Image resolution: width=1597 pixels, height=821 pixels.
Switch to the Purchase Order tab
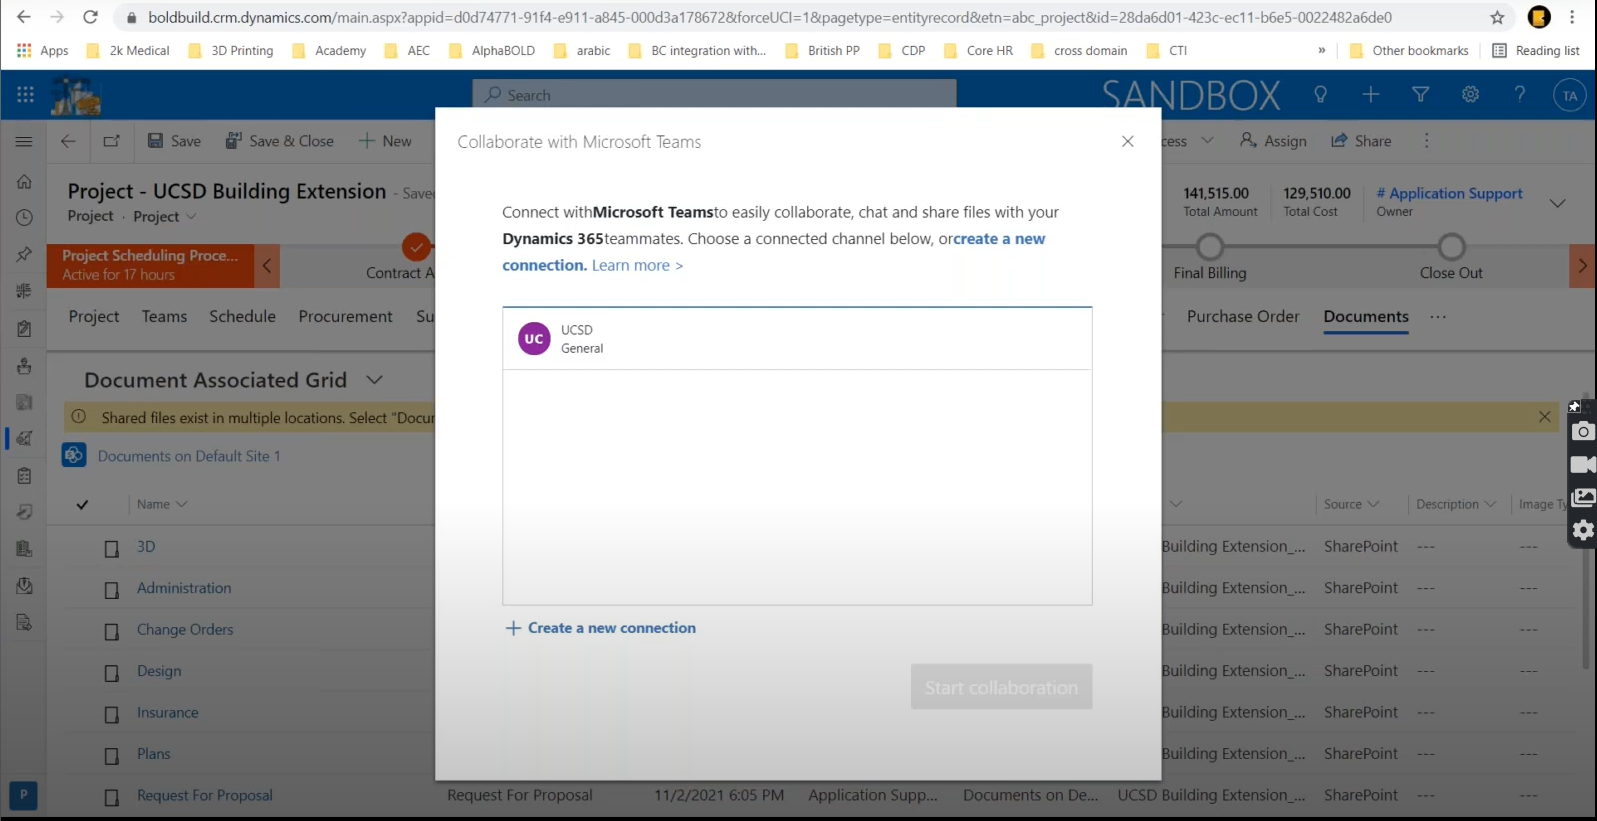pos(1242,316)
